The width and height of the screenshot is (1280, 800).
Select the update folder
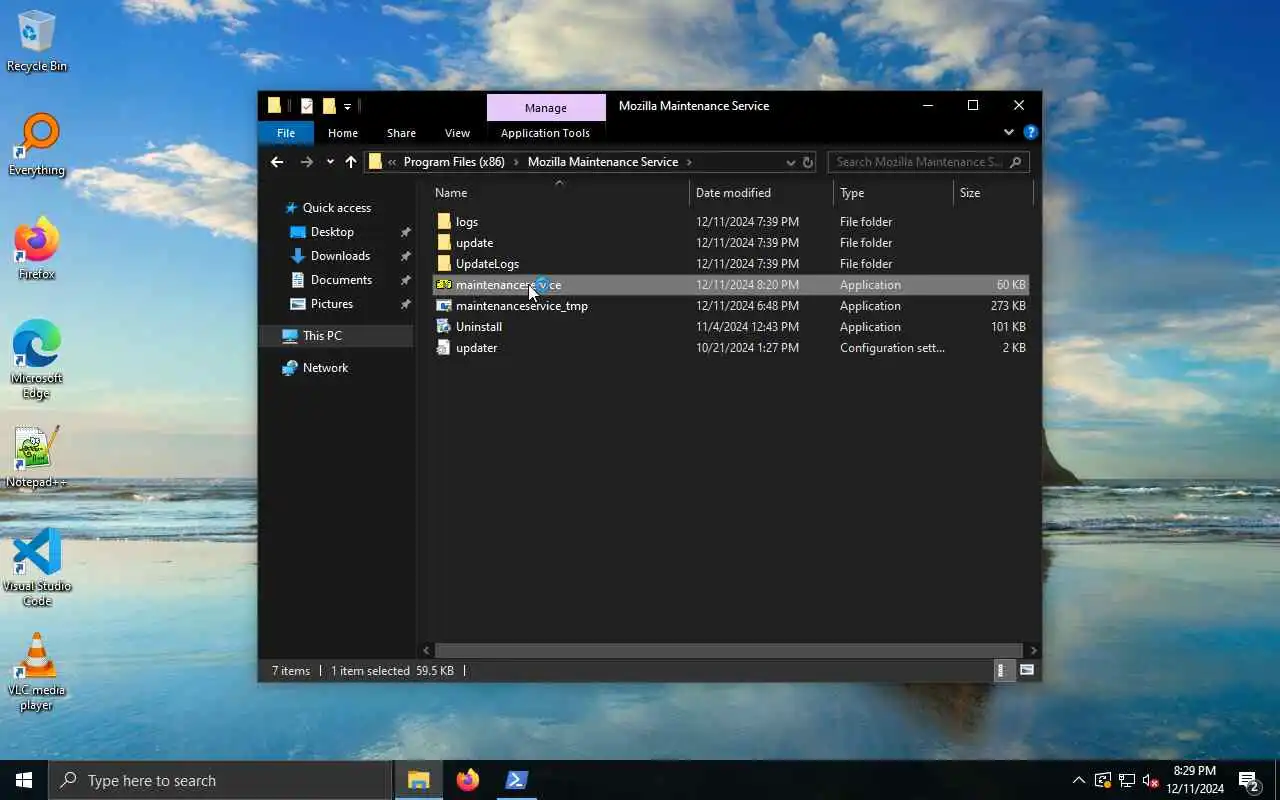[474, 243]
